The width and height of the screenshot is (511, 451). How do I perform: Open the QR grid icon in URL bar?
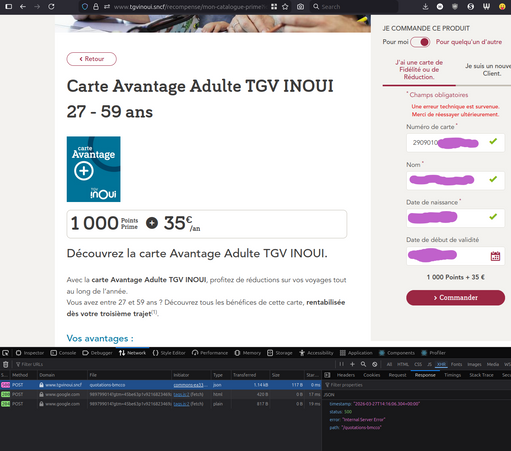[274, 6]
